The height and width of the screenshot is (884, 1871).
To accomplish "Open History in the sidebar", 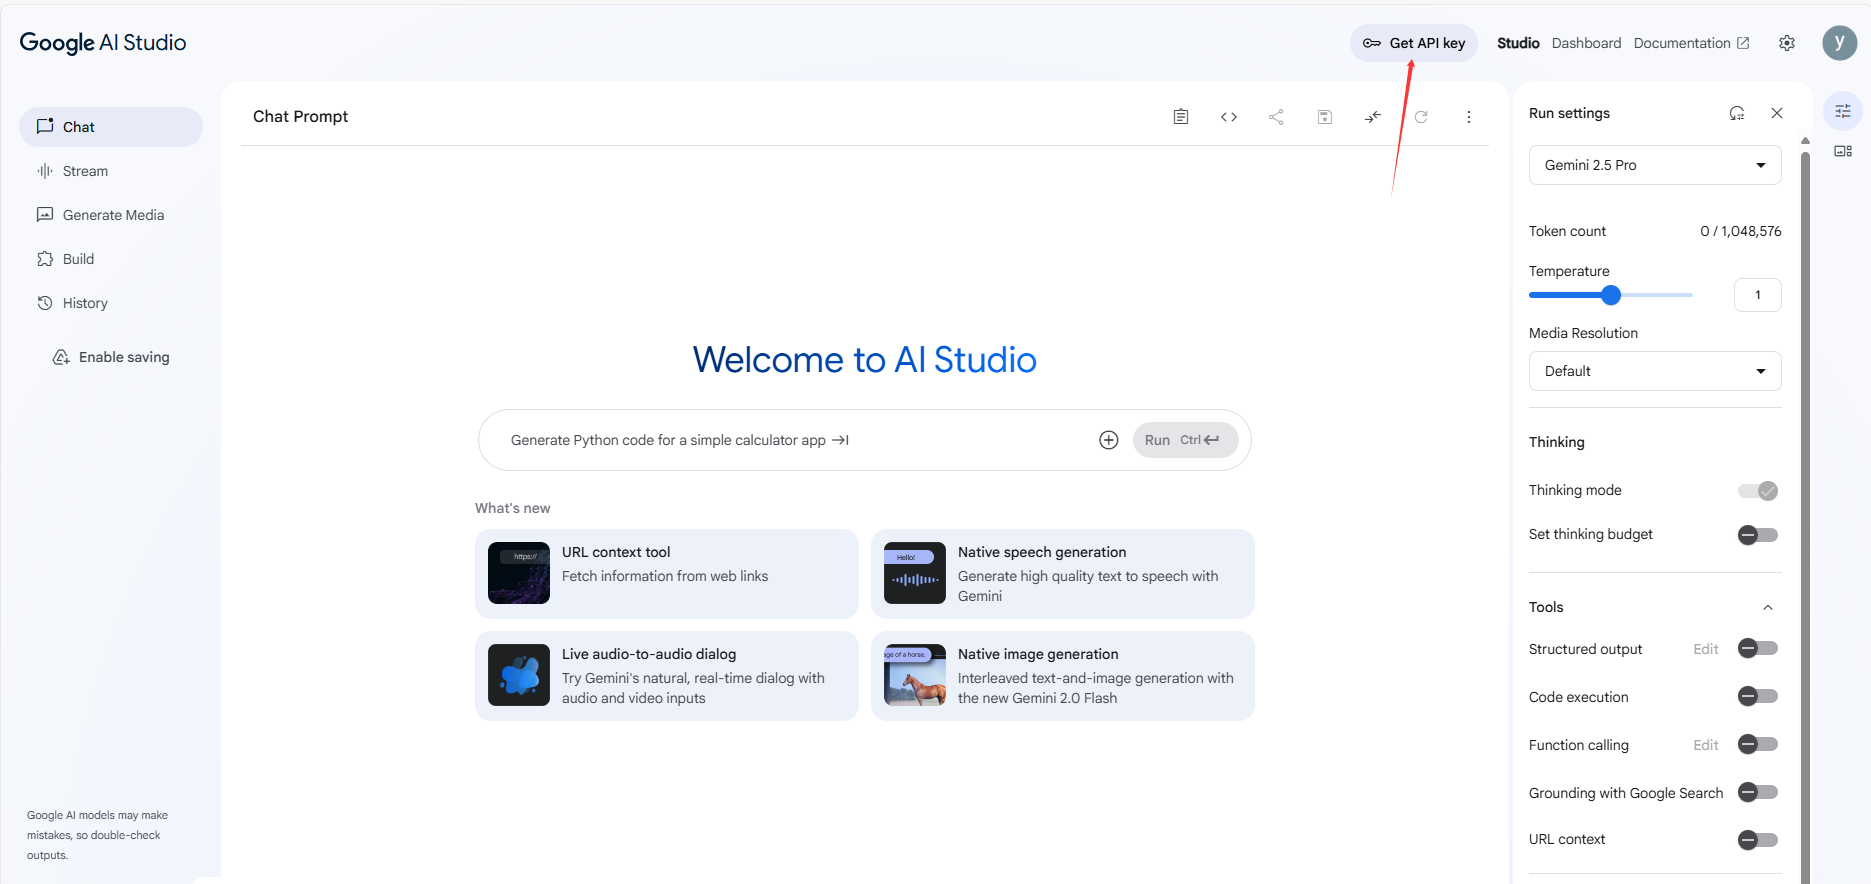I will 111,303.
